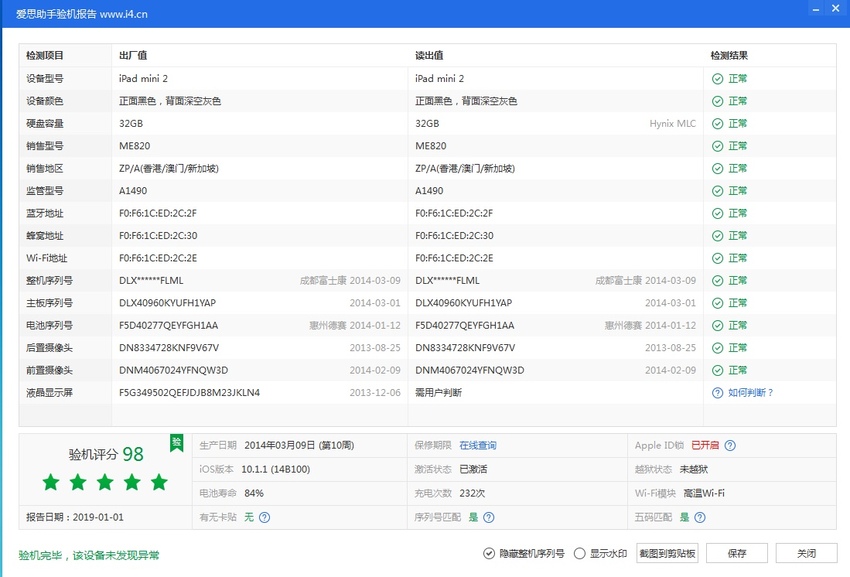Click the help icon next to Apple ID锁

730,445
